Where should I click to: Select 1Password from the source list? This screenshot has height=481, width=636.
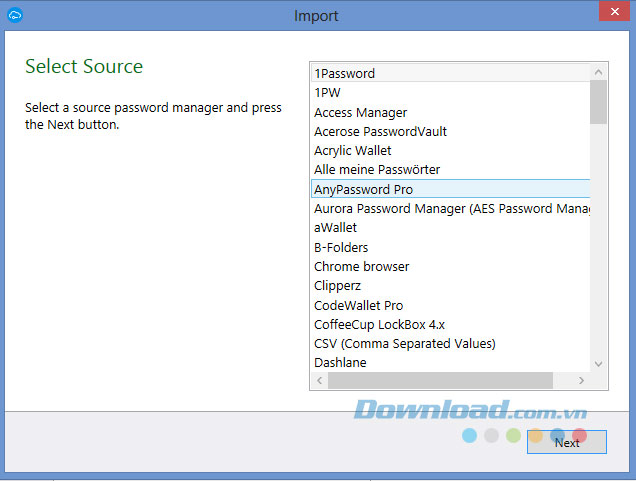[x=451, y=73]
